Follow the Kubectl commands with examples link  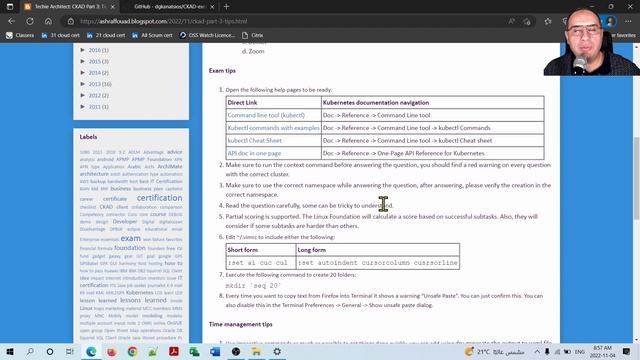click(273, 128)
